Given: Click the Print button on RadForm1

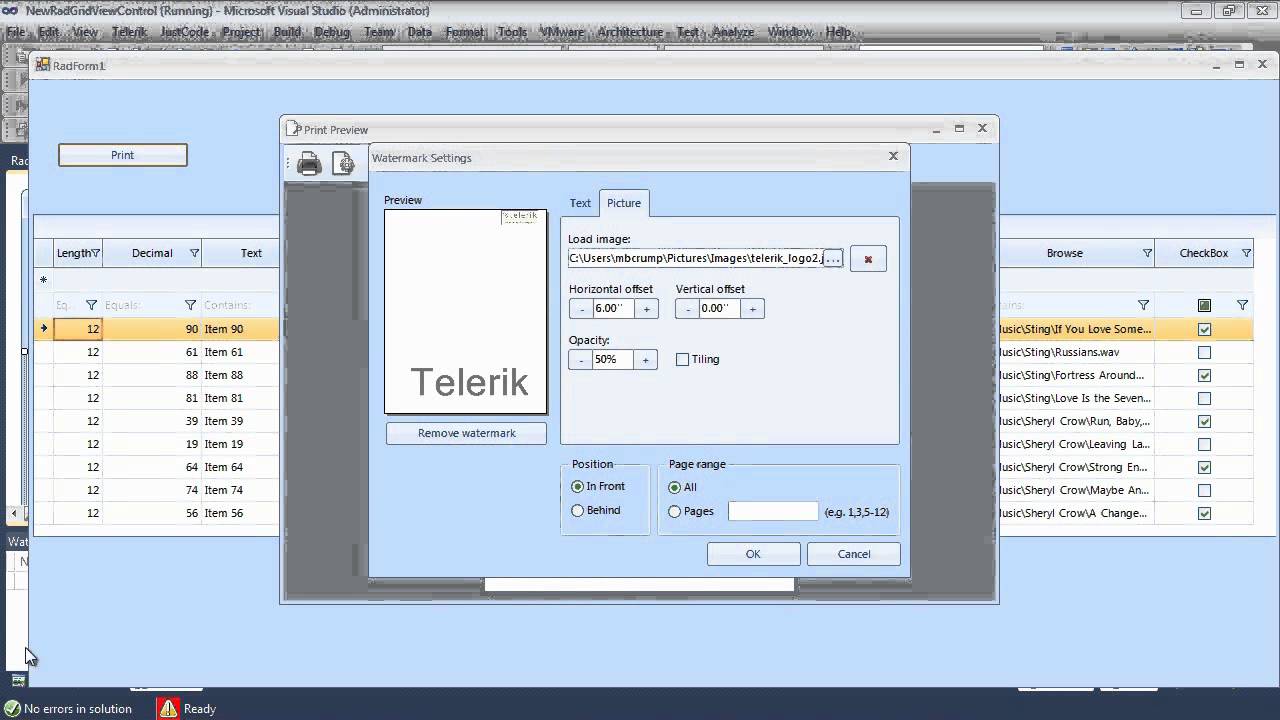Looking at the screenshot, I should click(x=122, y=155).
